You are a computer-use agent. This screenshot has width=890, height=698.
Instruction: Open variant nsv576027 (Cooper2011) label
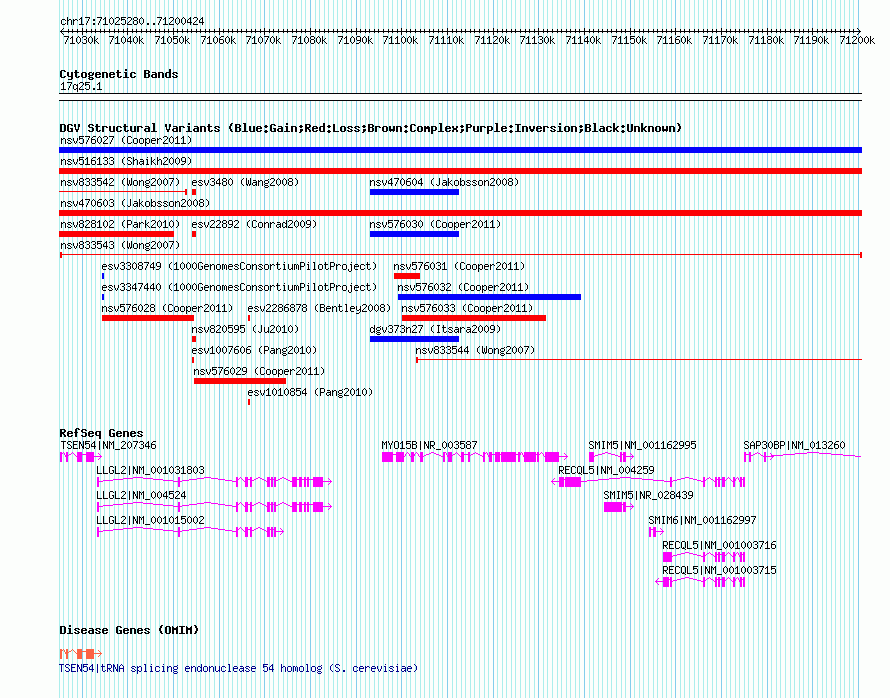tap(126, 141)
